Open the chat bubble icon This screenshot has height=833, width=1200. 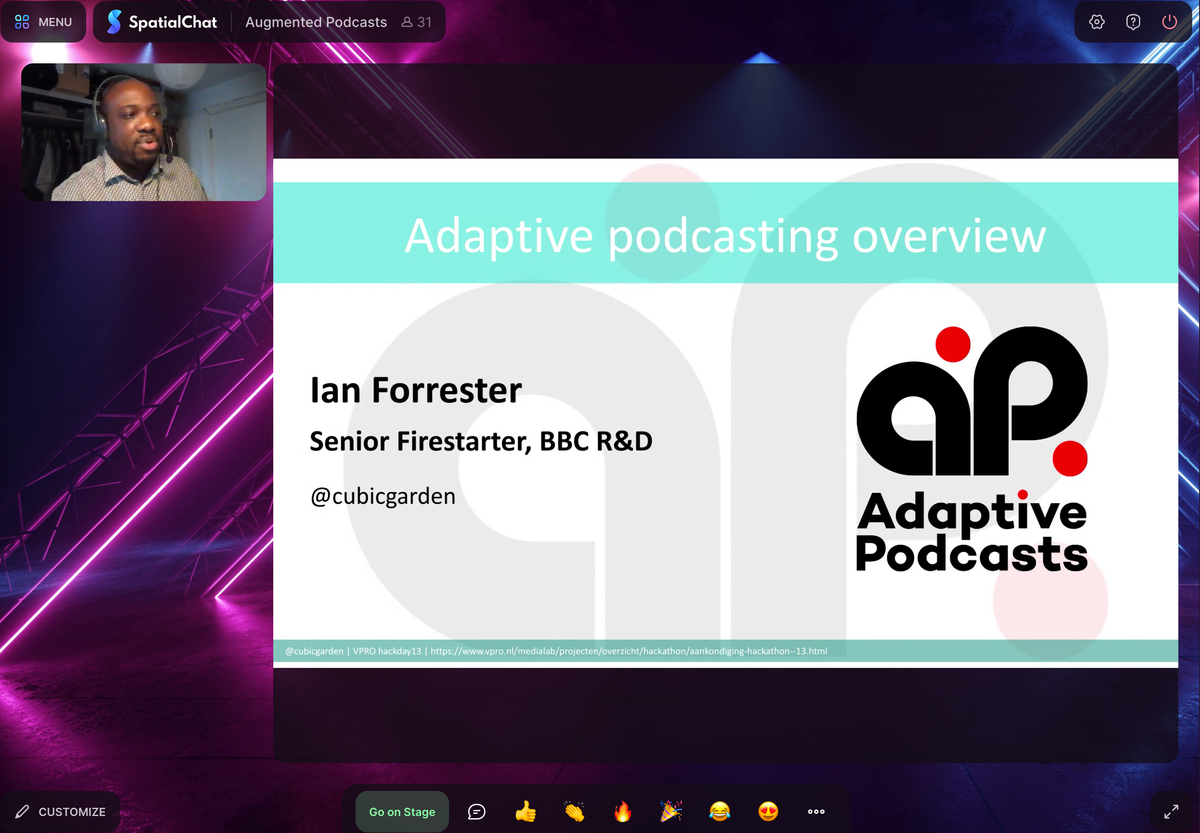tap(477, 811)
